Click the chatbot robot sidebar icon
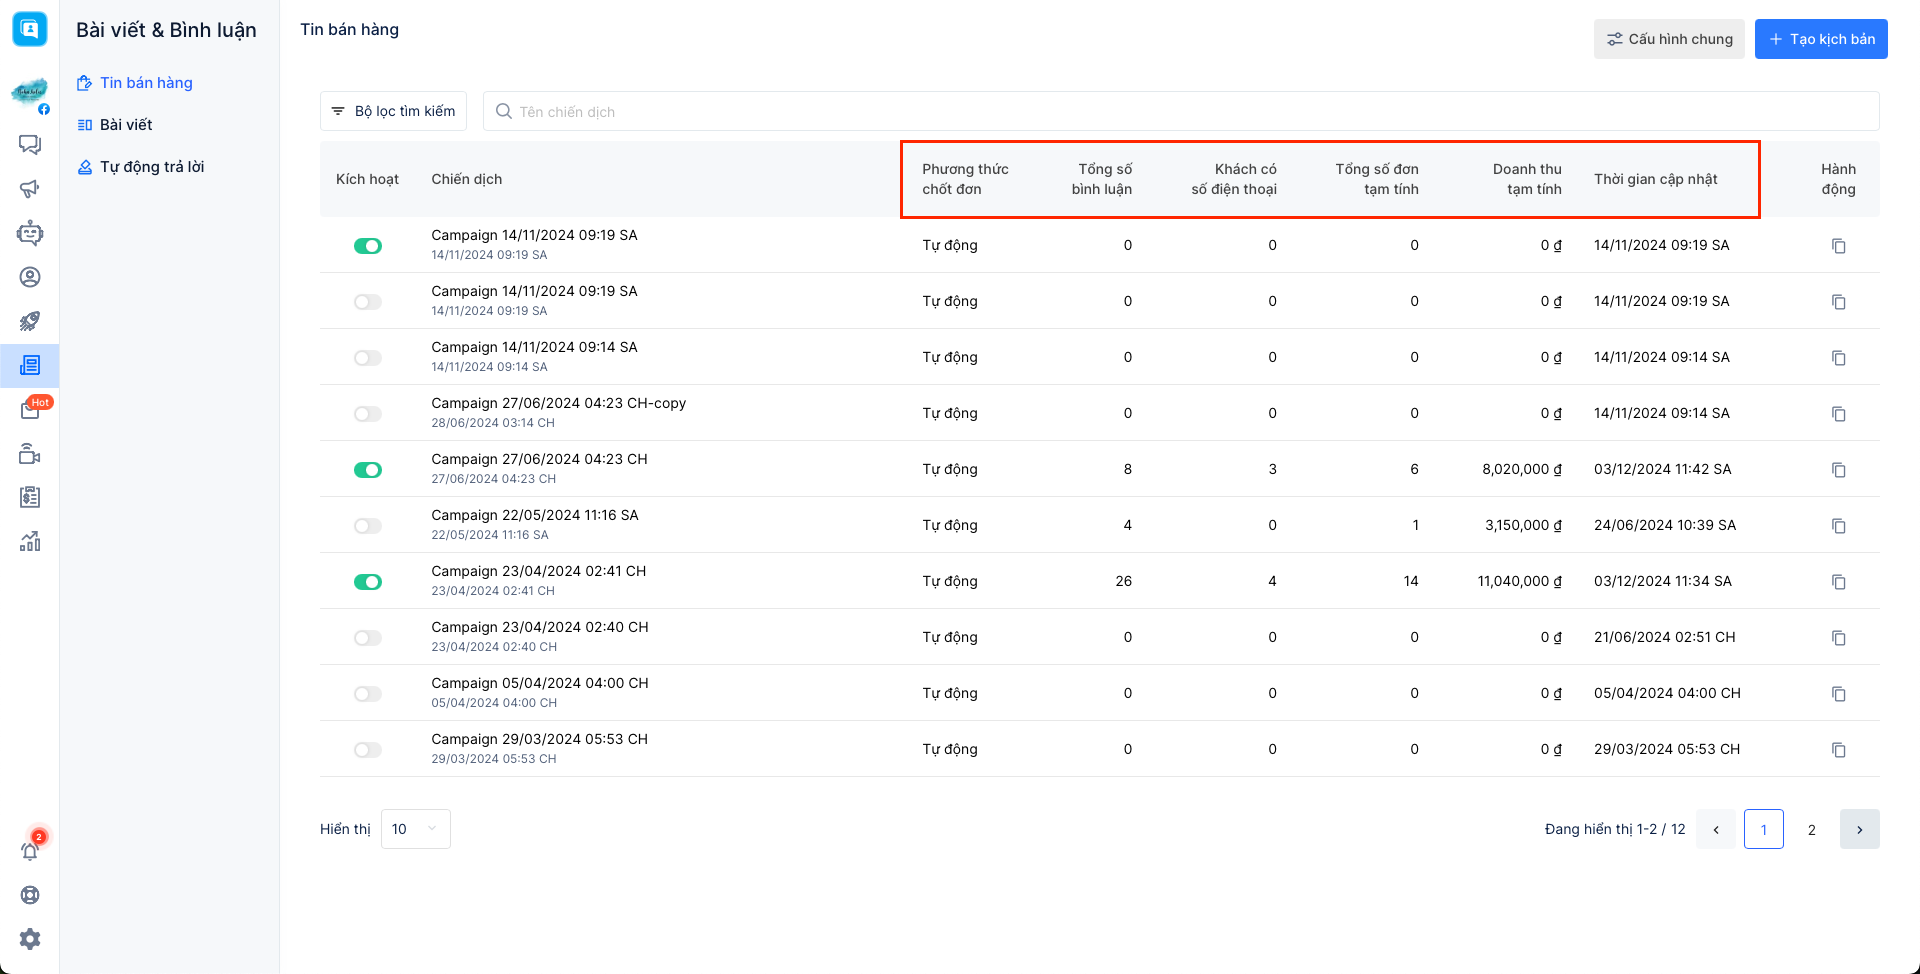 [30, 233]
